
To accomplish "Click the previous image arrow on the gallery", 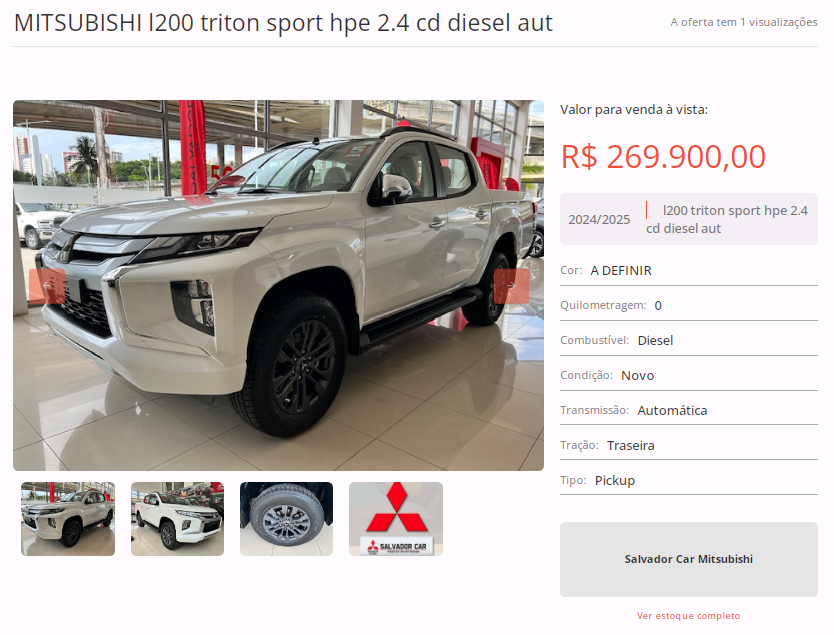I will (47, 286).
